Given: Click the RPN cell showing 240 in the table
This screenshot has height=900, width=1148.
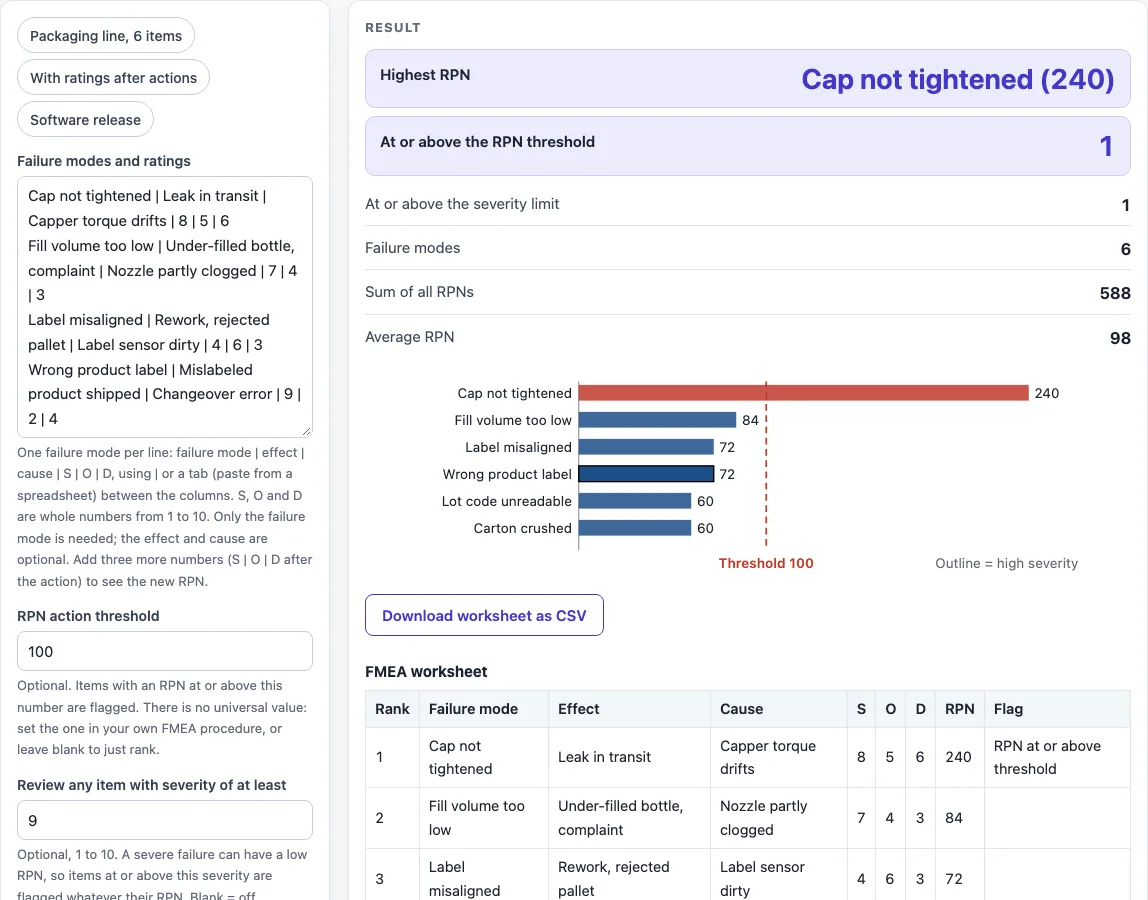Looking at the screenshot, I should pos(958,757).
